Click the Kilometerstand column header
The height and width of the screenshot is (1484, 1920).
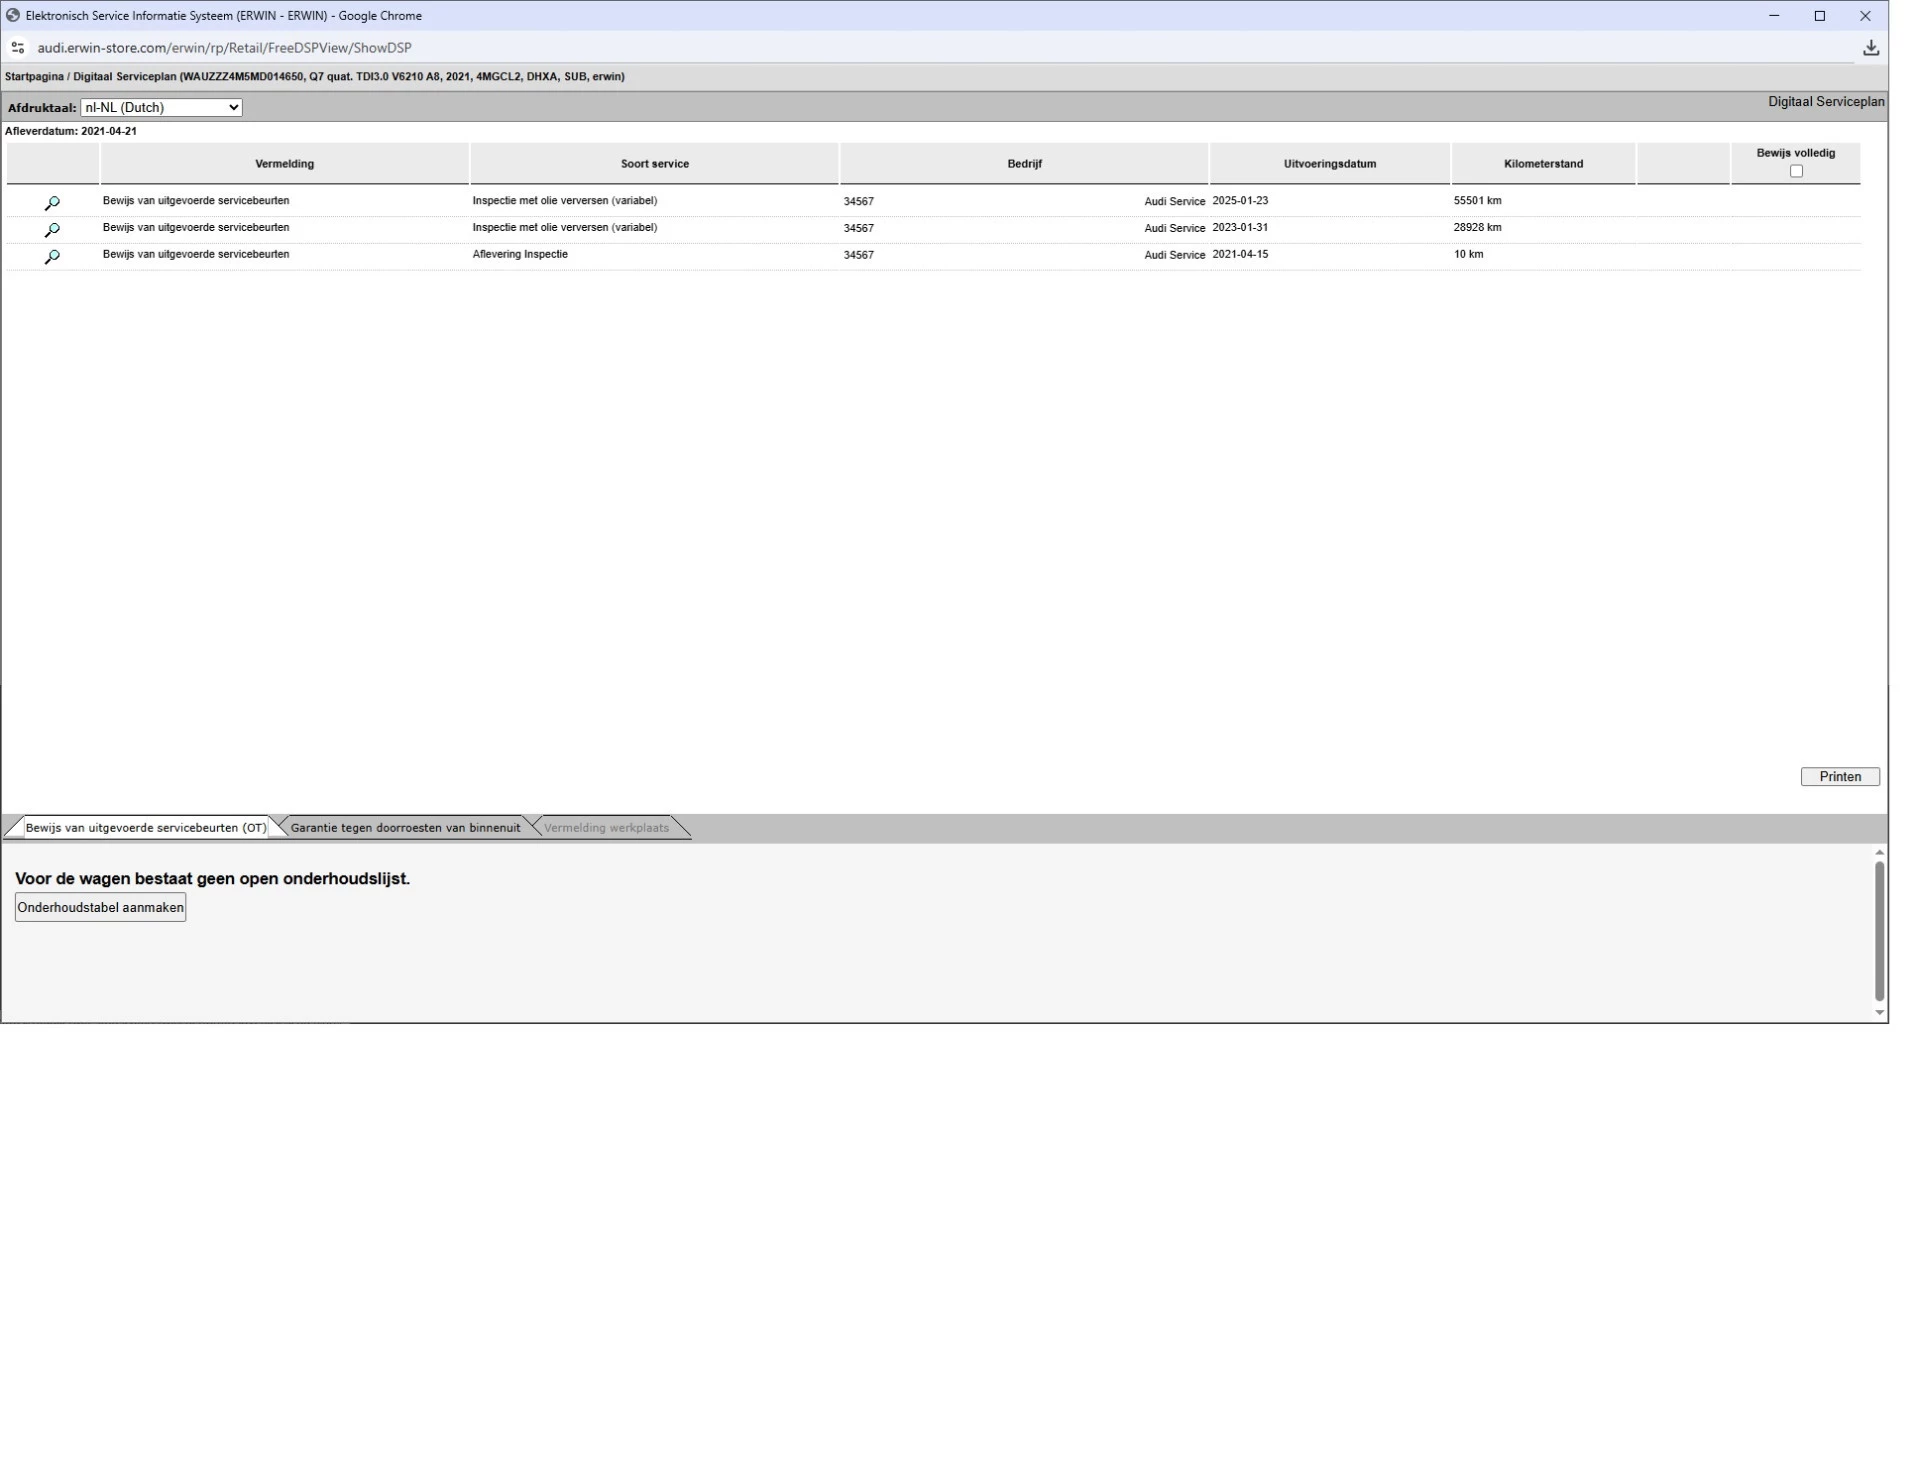[x=1543, y=164]
